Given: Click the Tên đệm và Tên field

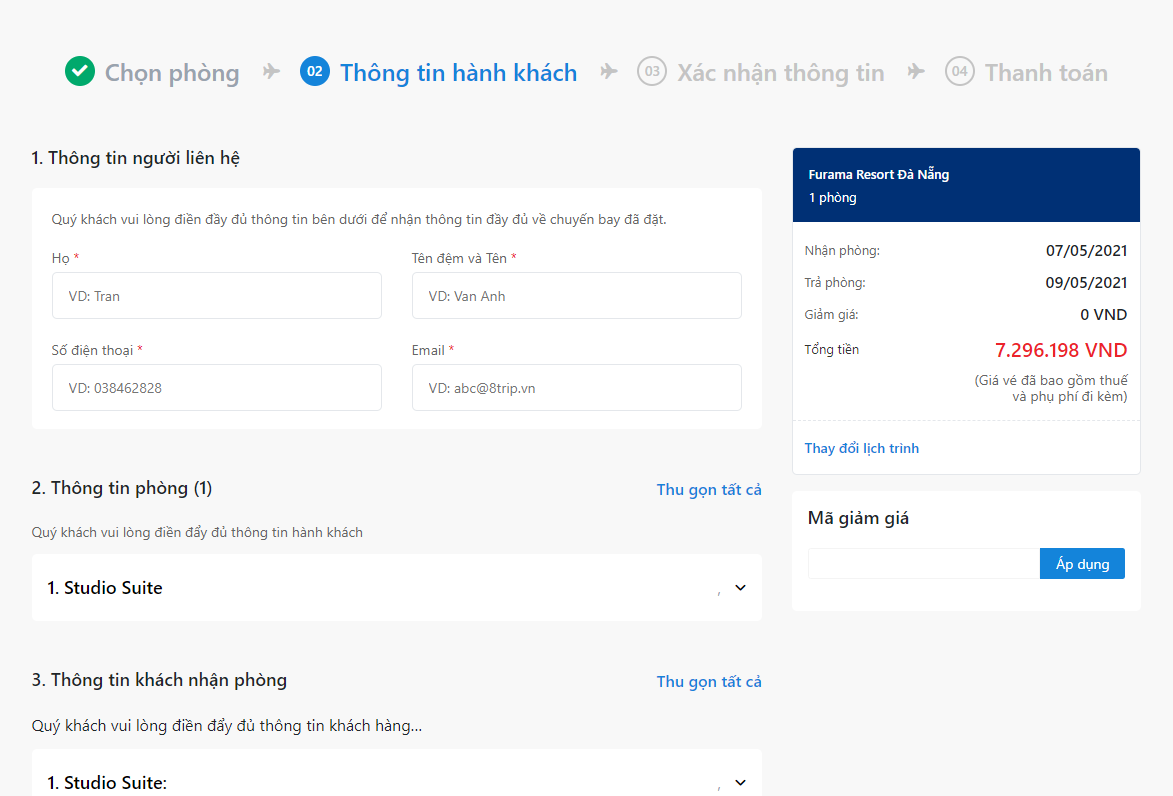Looking at the screenshot, I should [576, 296].
